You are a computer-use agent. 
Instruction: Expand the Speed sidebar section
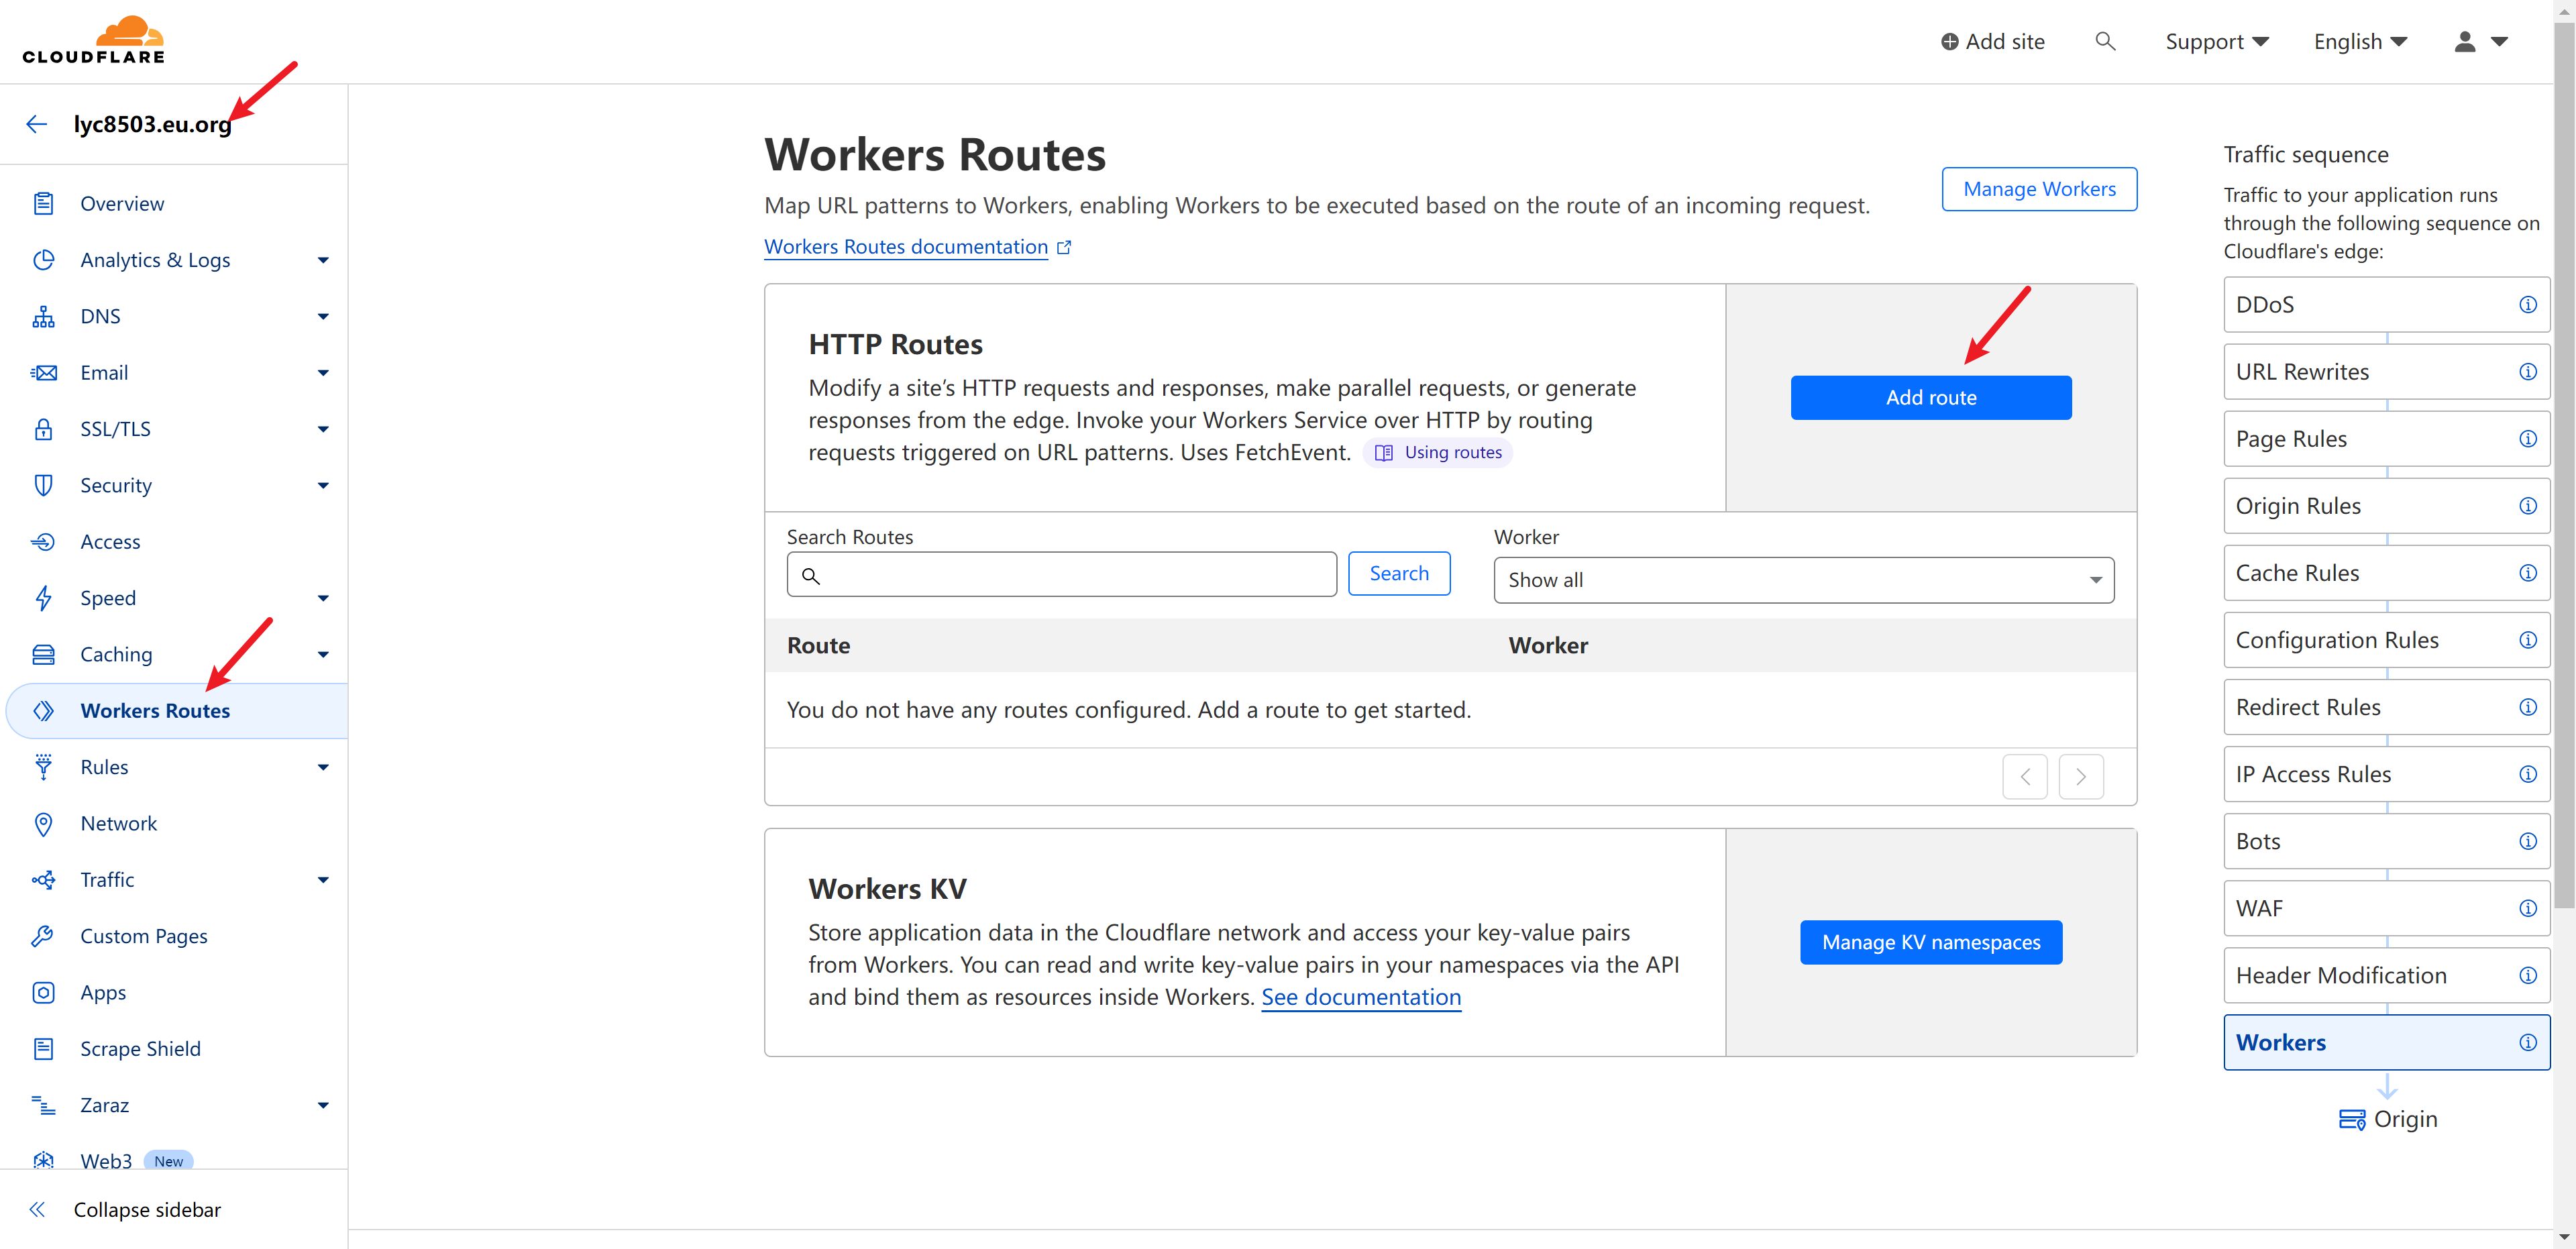pos(323,598)
